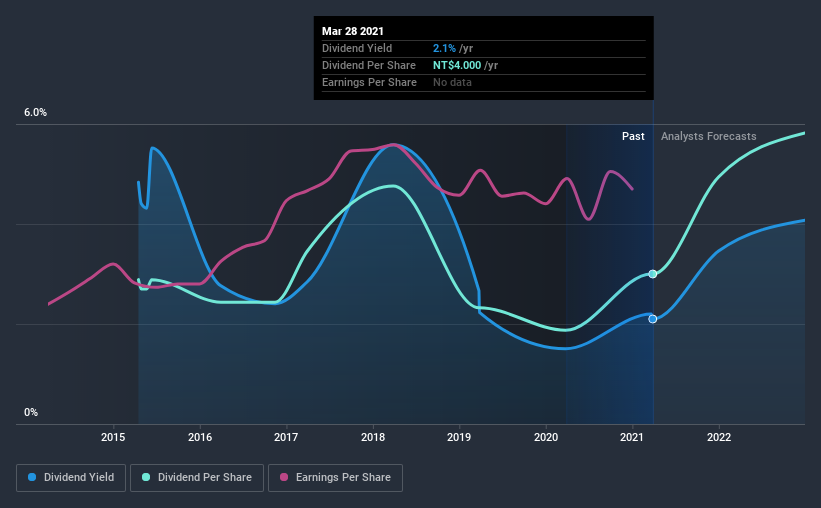Click the tooltip Dividend Per Share row label
Image resolution: width=821 pixels, height=508 pixels.
[x=369, y=65]
